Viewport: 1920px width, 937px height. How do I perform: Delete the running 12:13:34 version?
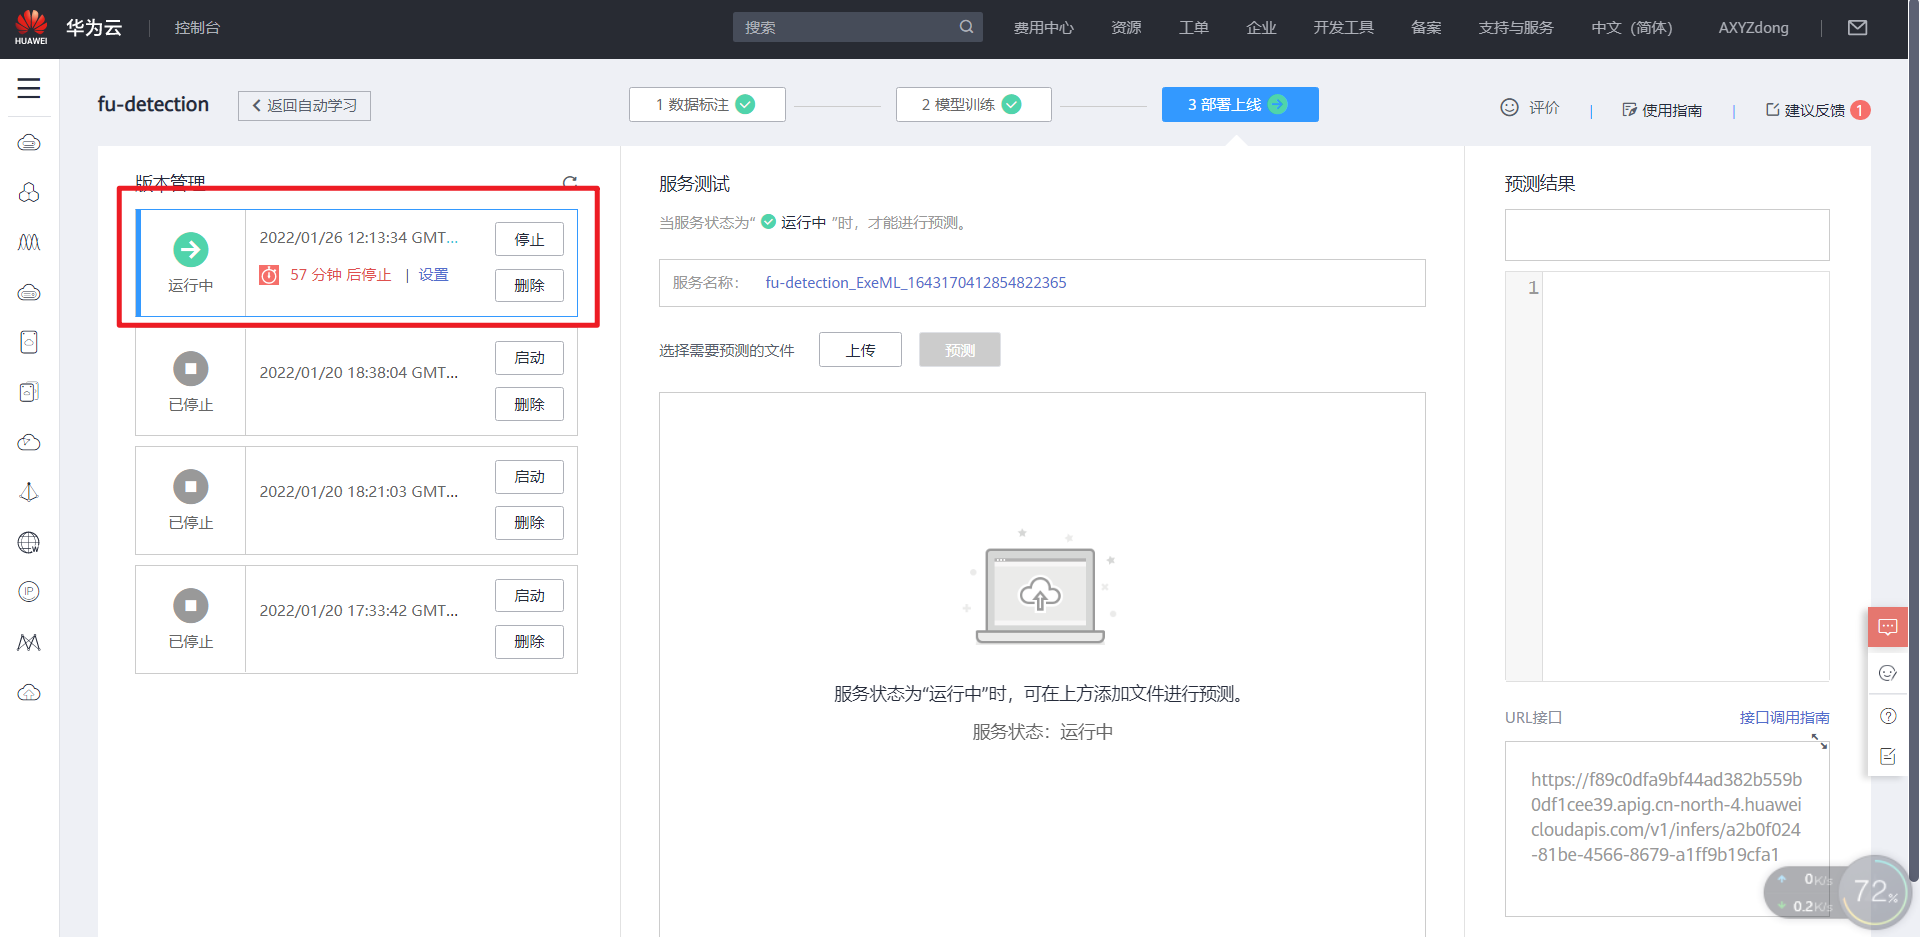coord(529,285)
